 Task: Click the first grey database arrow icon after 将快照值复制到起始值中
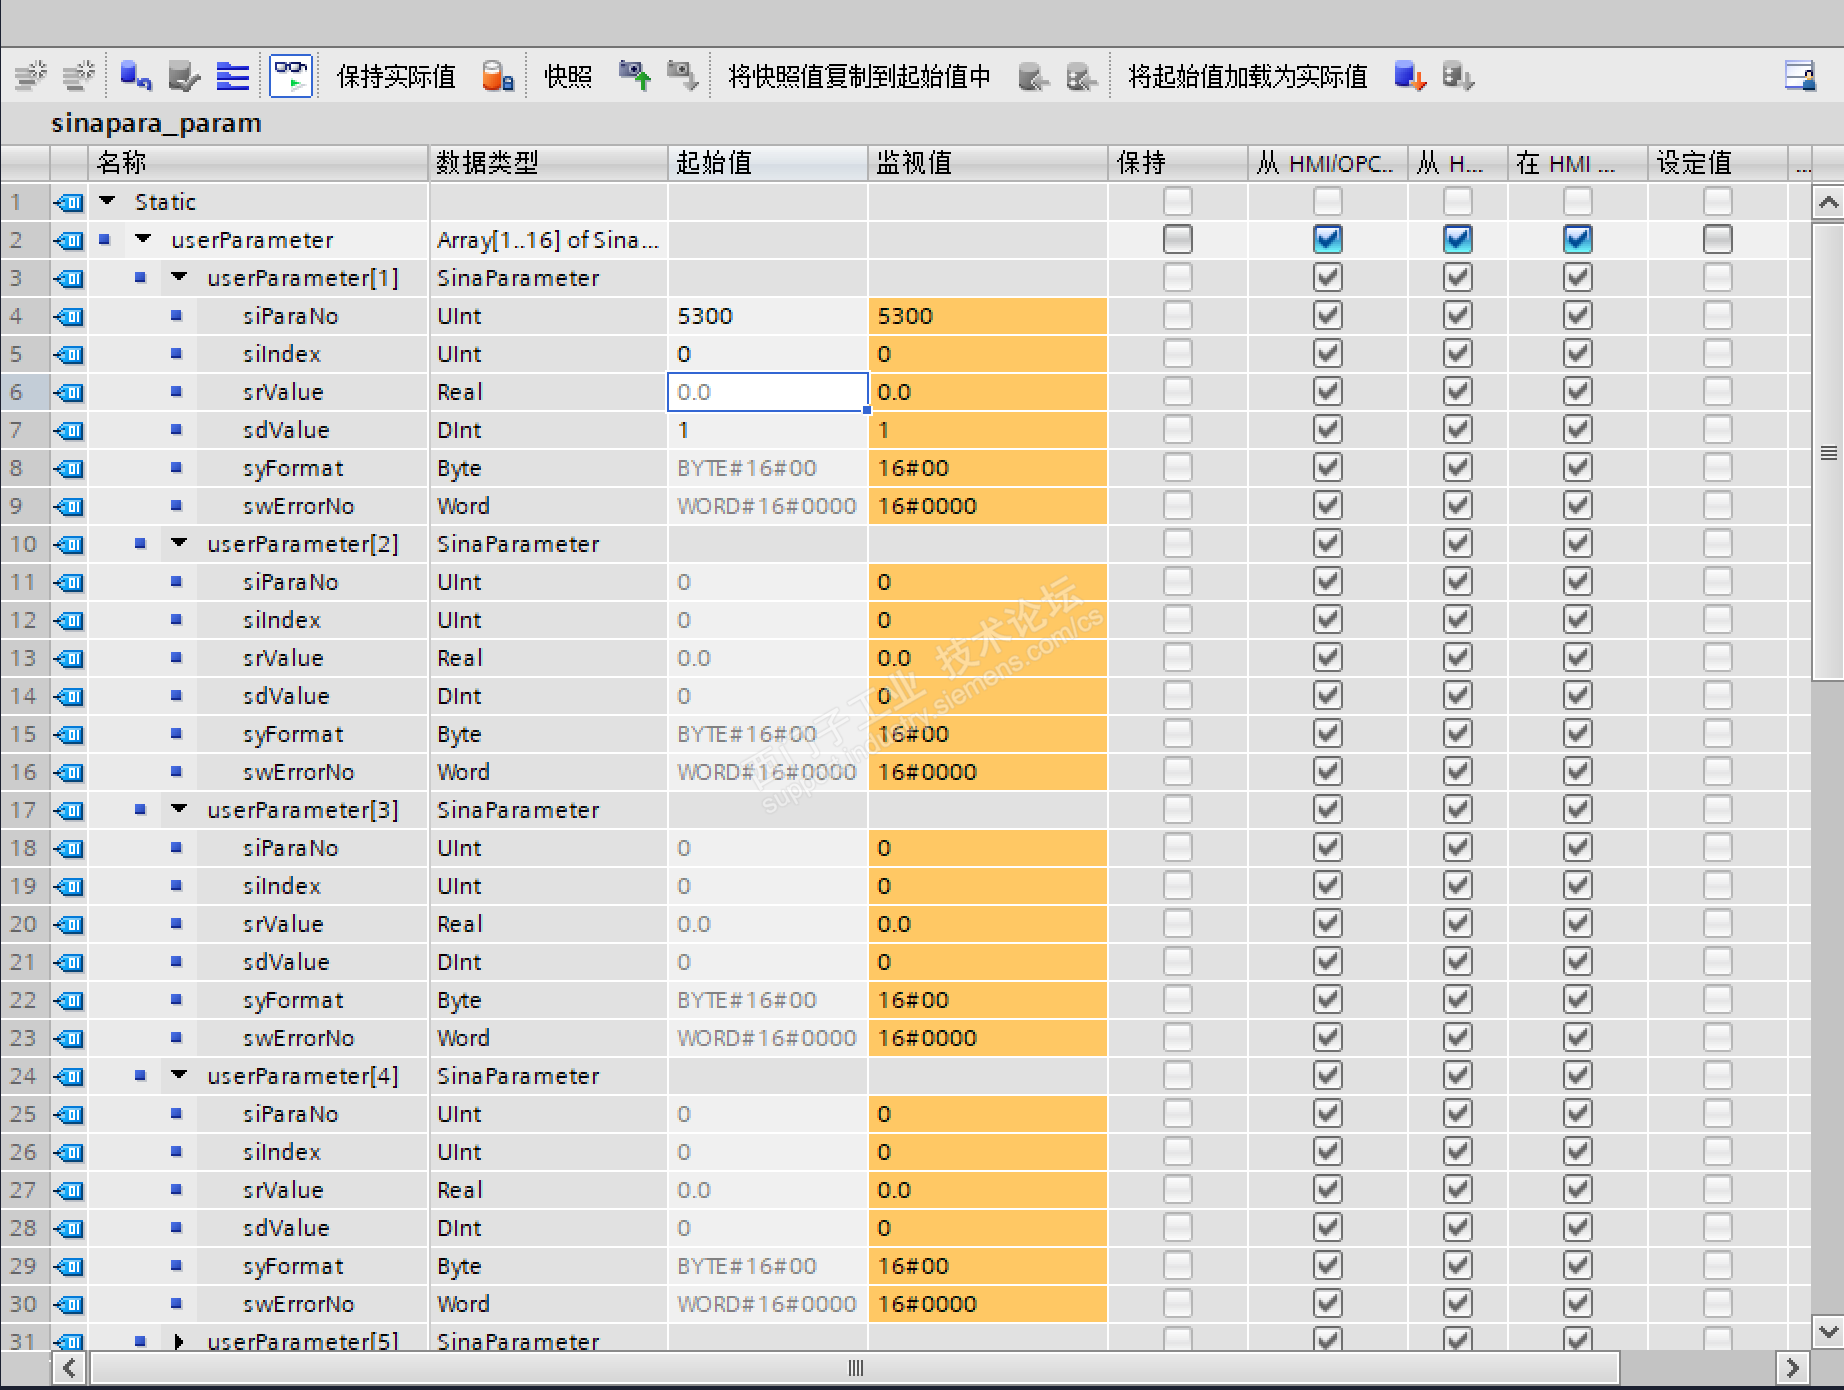coord(1033,76)
